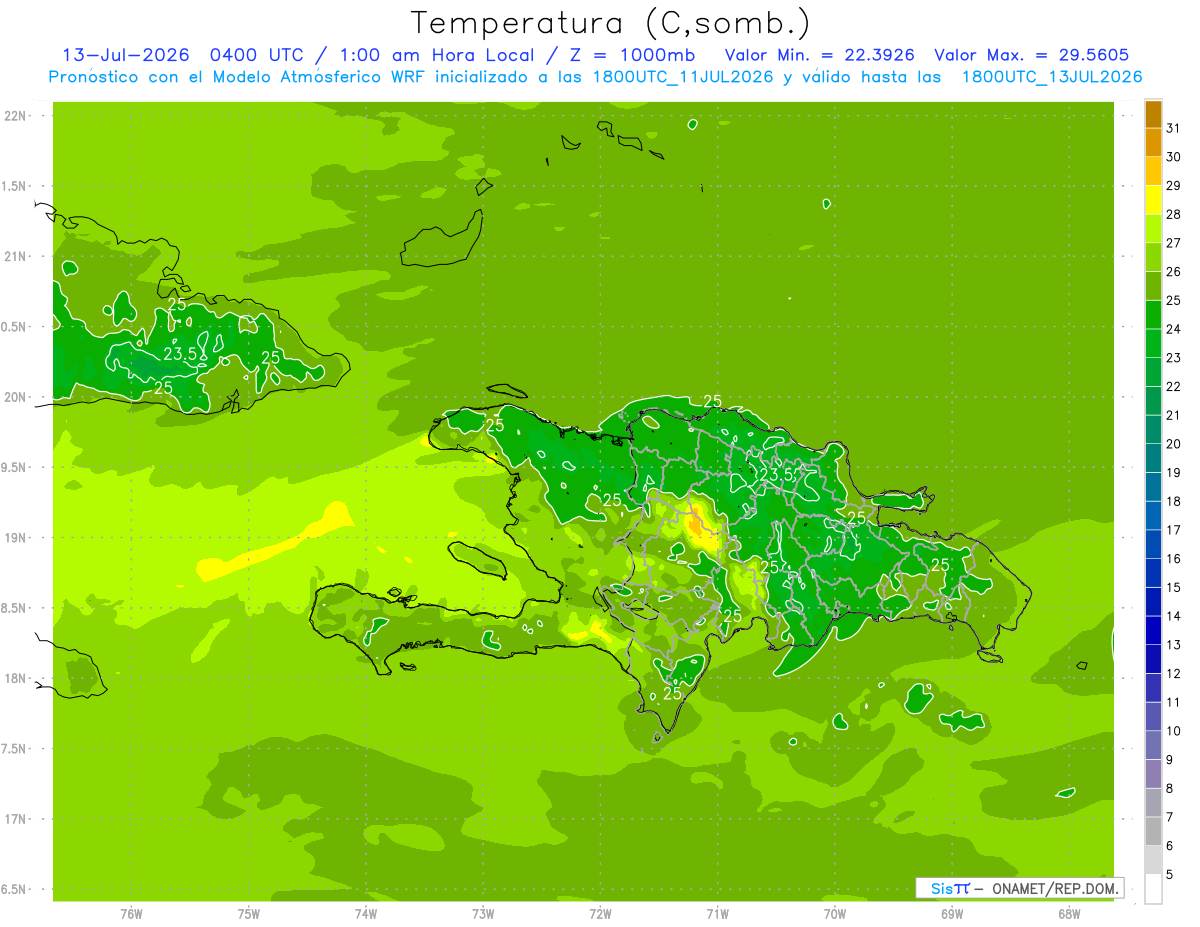Click the legend swatch between 22 and 23
1200x927 pixels.
1153,373
